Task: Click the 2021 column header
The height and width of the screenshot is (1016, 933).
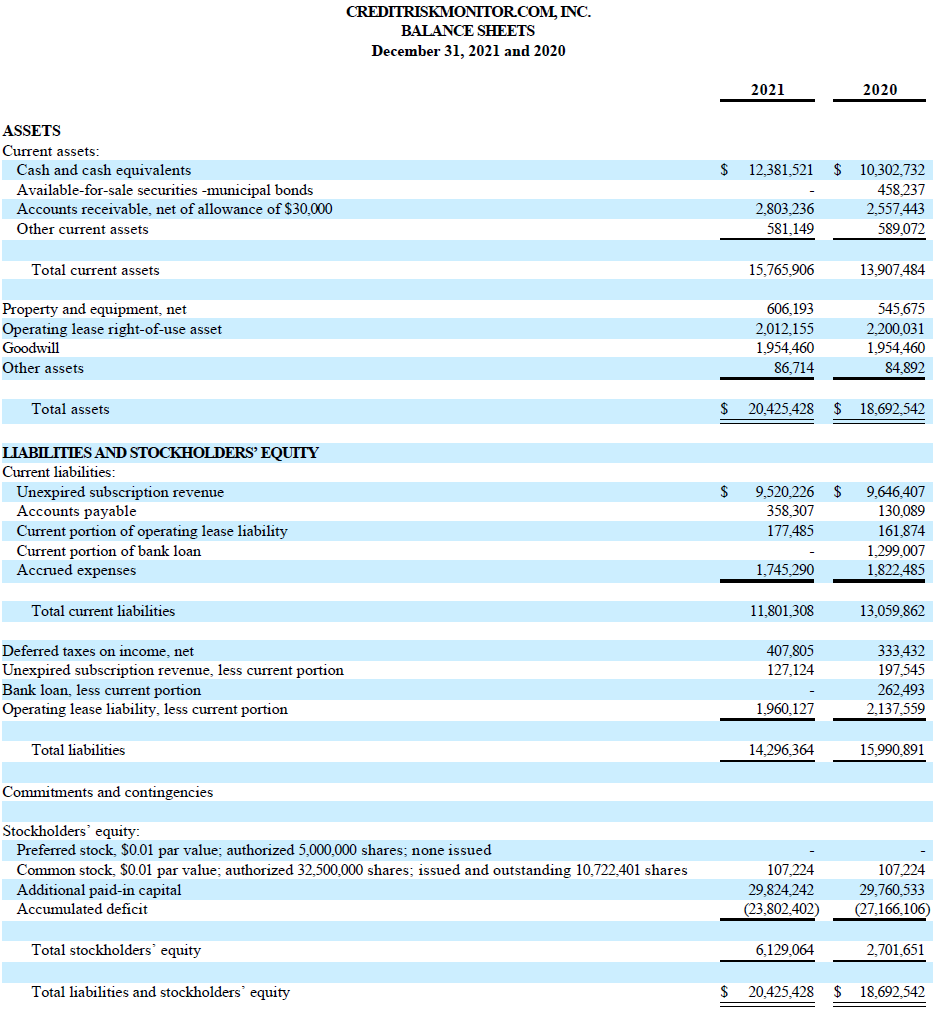Action: [767, 90]
